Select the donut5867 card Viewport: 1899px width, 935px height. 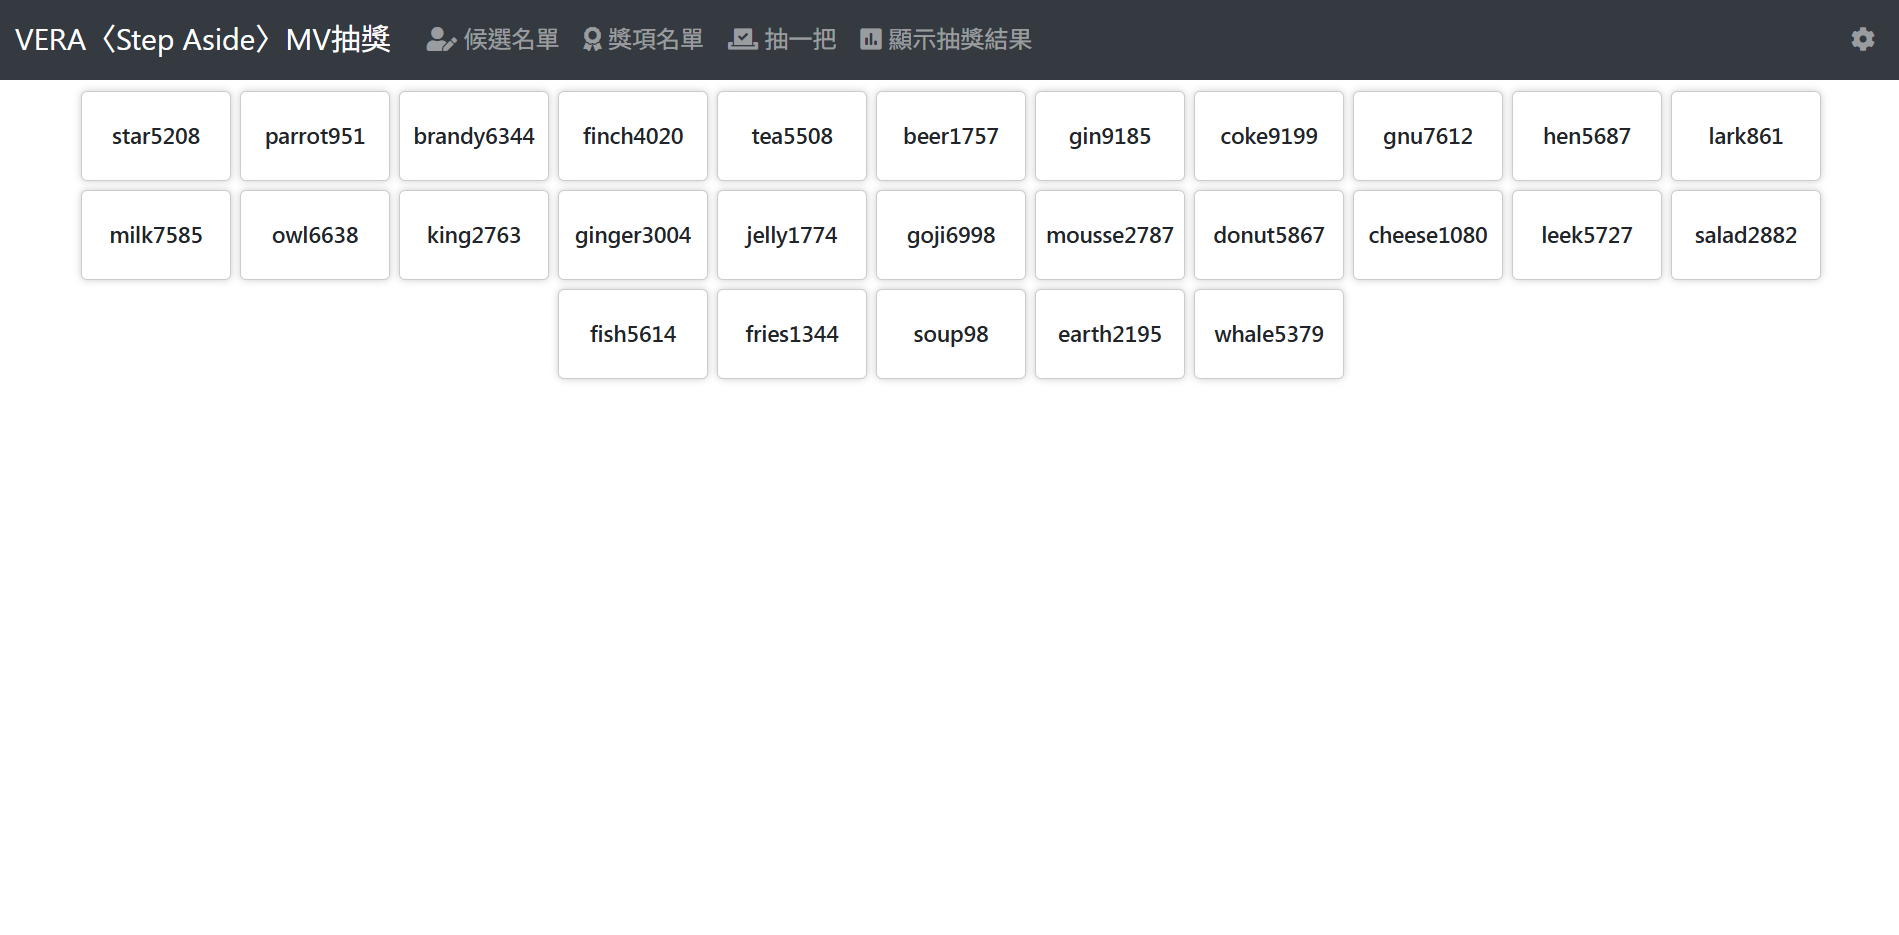click(1269, 235)
